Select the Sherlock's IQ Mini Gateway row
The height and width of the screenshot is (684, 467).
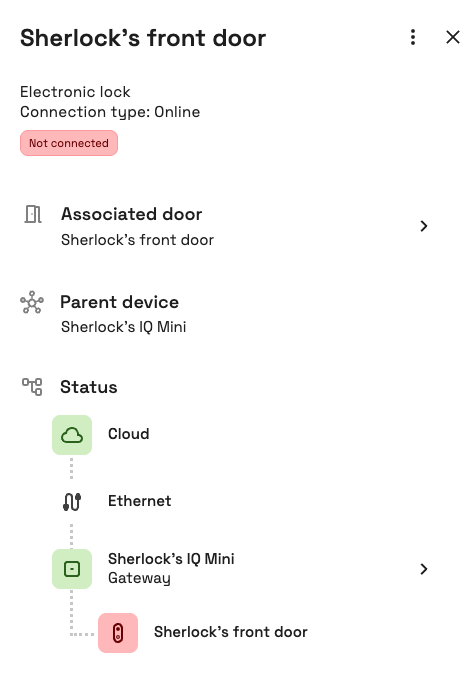click(241, 569)
